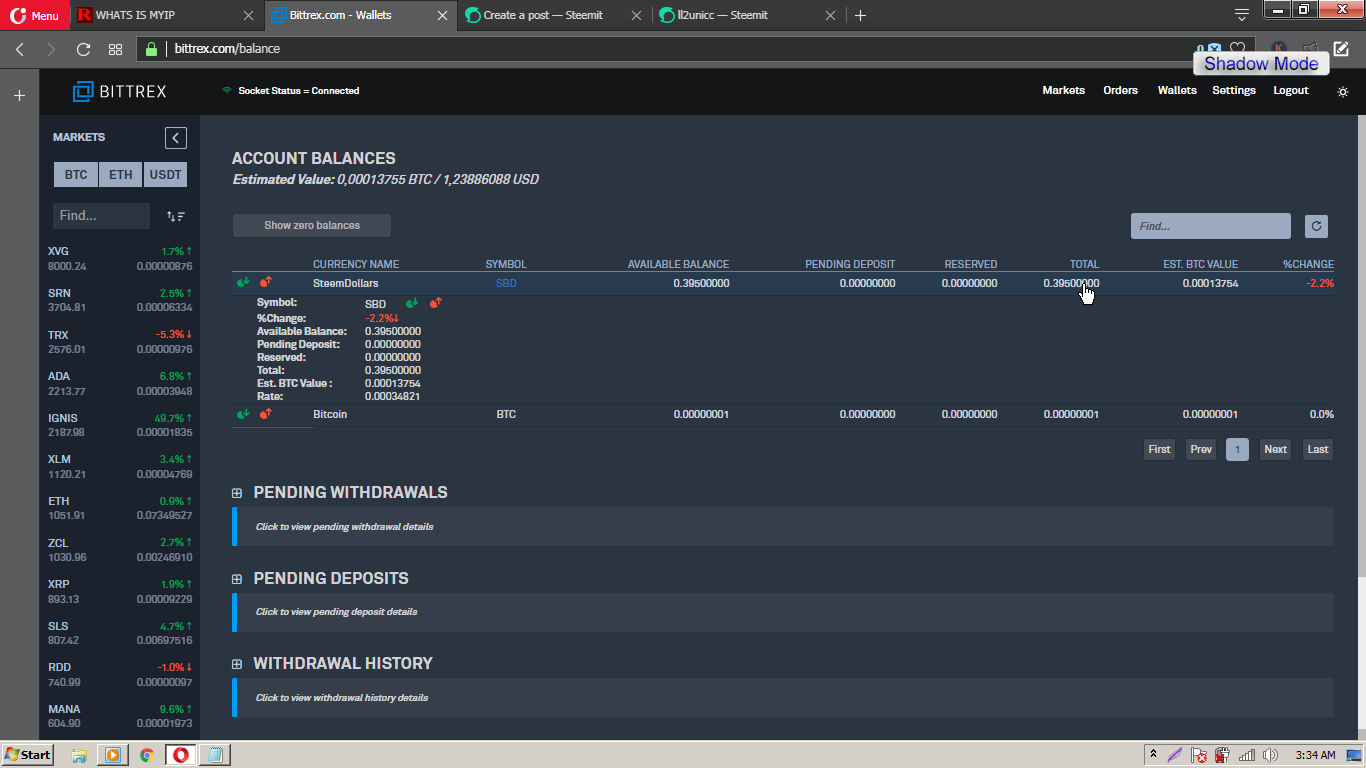
Task: Select IGNIS in the markets list
Action: 120,425
